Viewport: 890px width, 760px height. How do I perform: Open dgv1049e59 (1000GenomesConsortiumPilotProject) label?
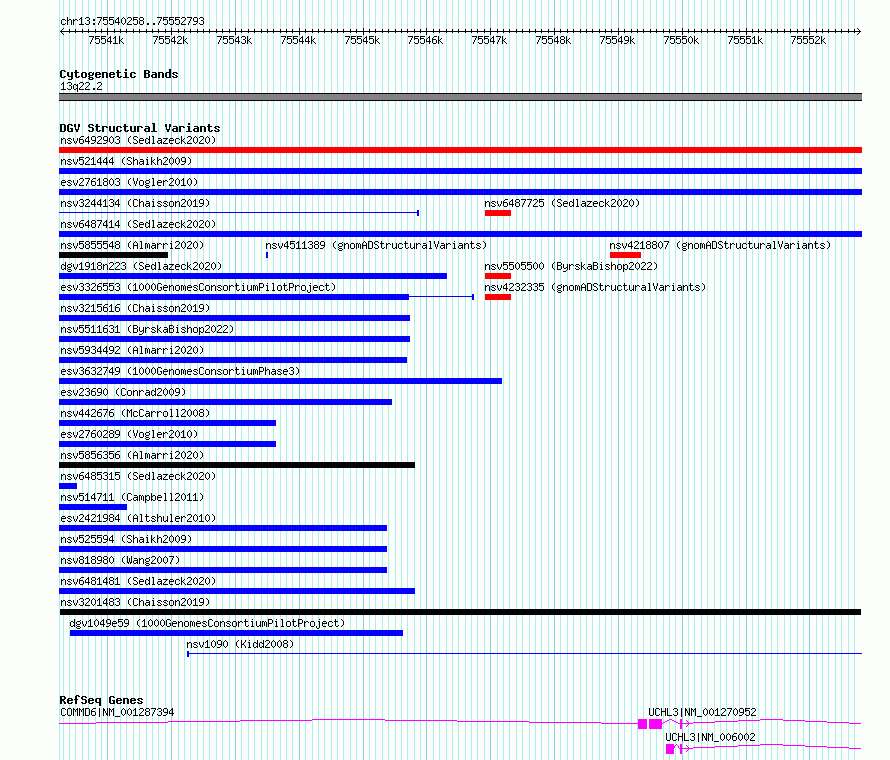(207, 623)
